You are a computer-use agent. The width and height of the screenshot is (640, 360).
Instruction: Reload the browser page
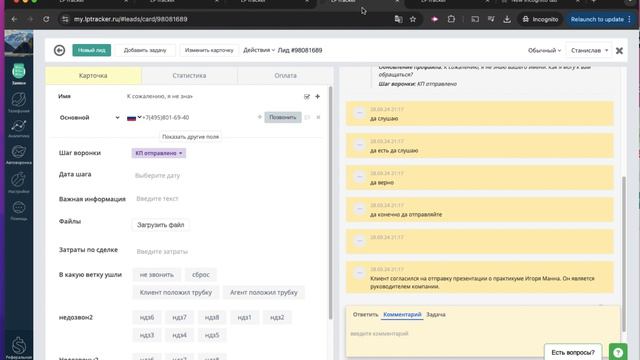(46, 19)
